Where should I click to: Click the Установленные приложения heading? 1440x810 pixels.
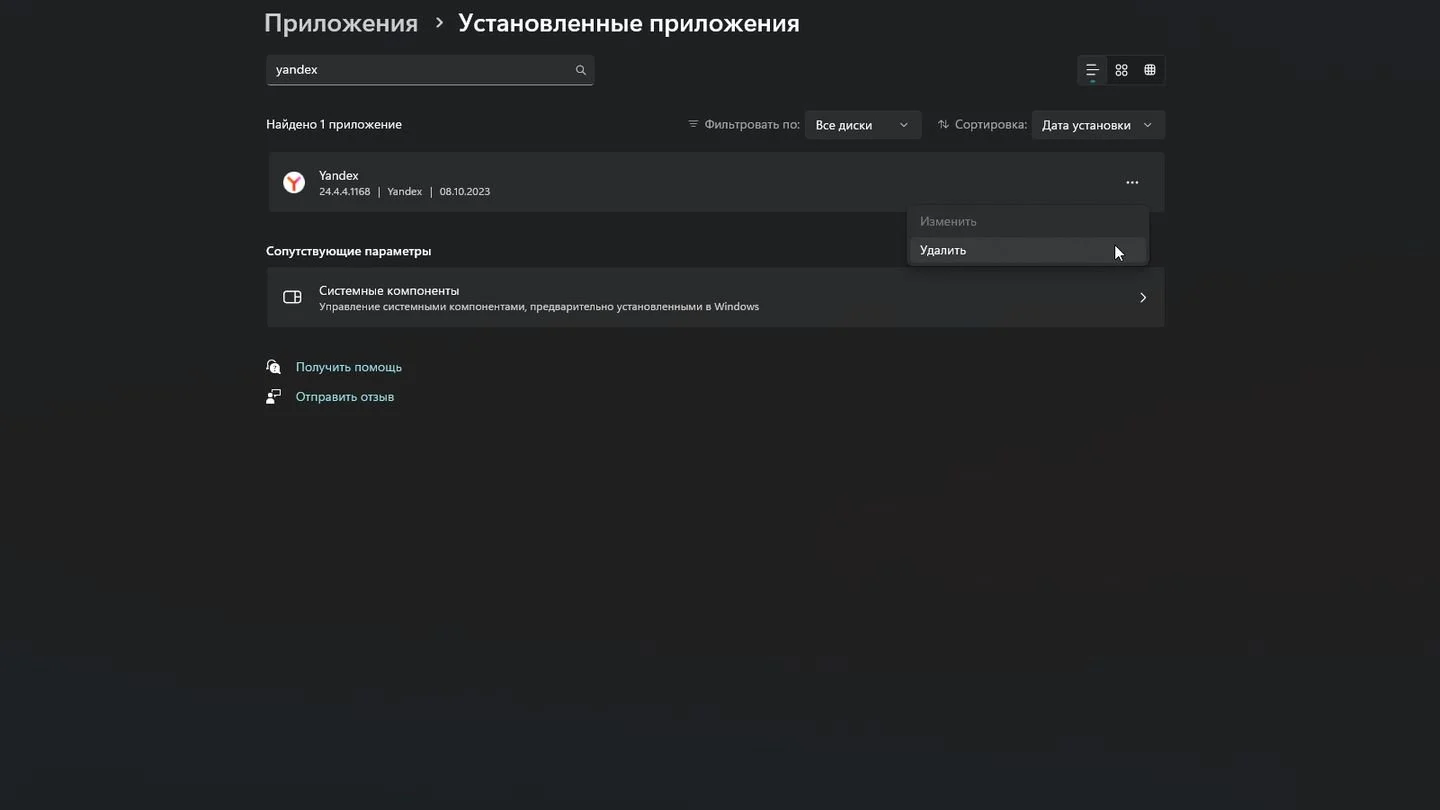click(x=629, y=23)
